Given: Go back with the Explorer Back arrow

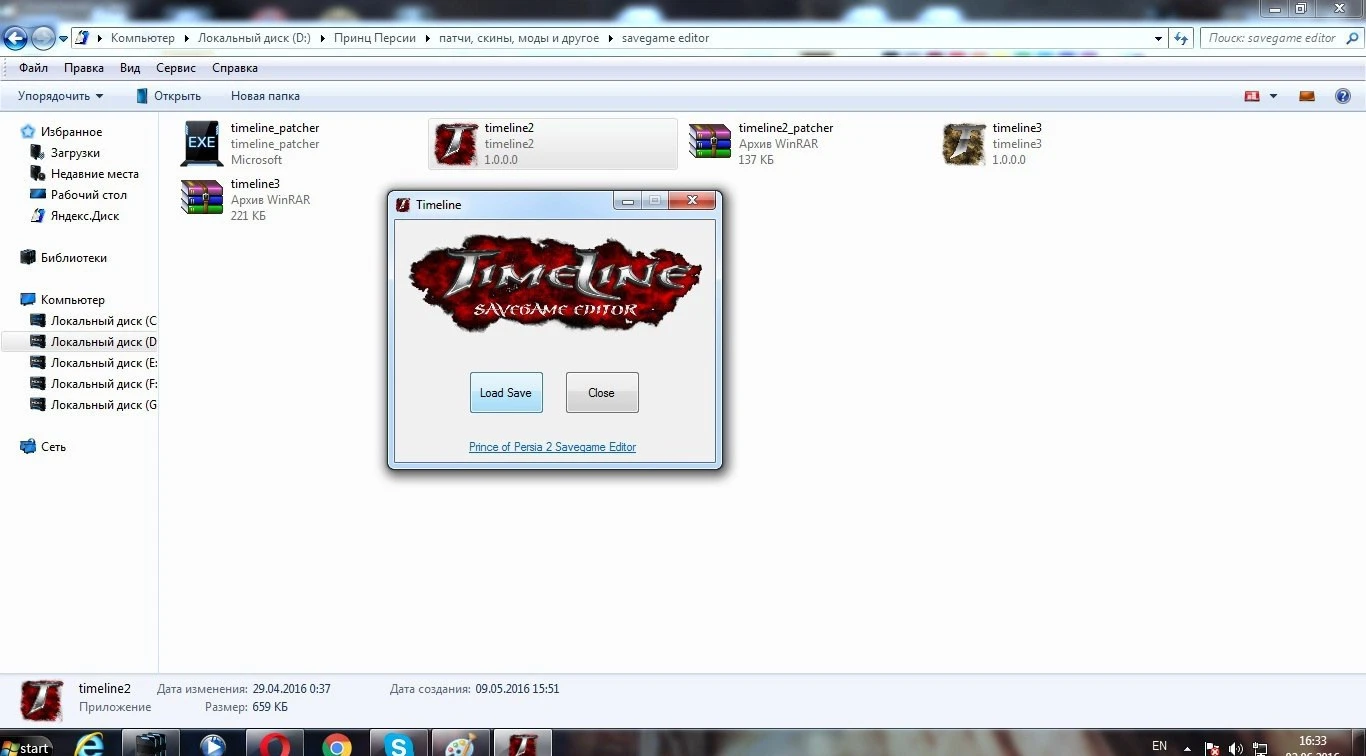Looking at the screenshot, I should point(15,38).
